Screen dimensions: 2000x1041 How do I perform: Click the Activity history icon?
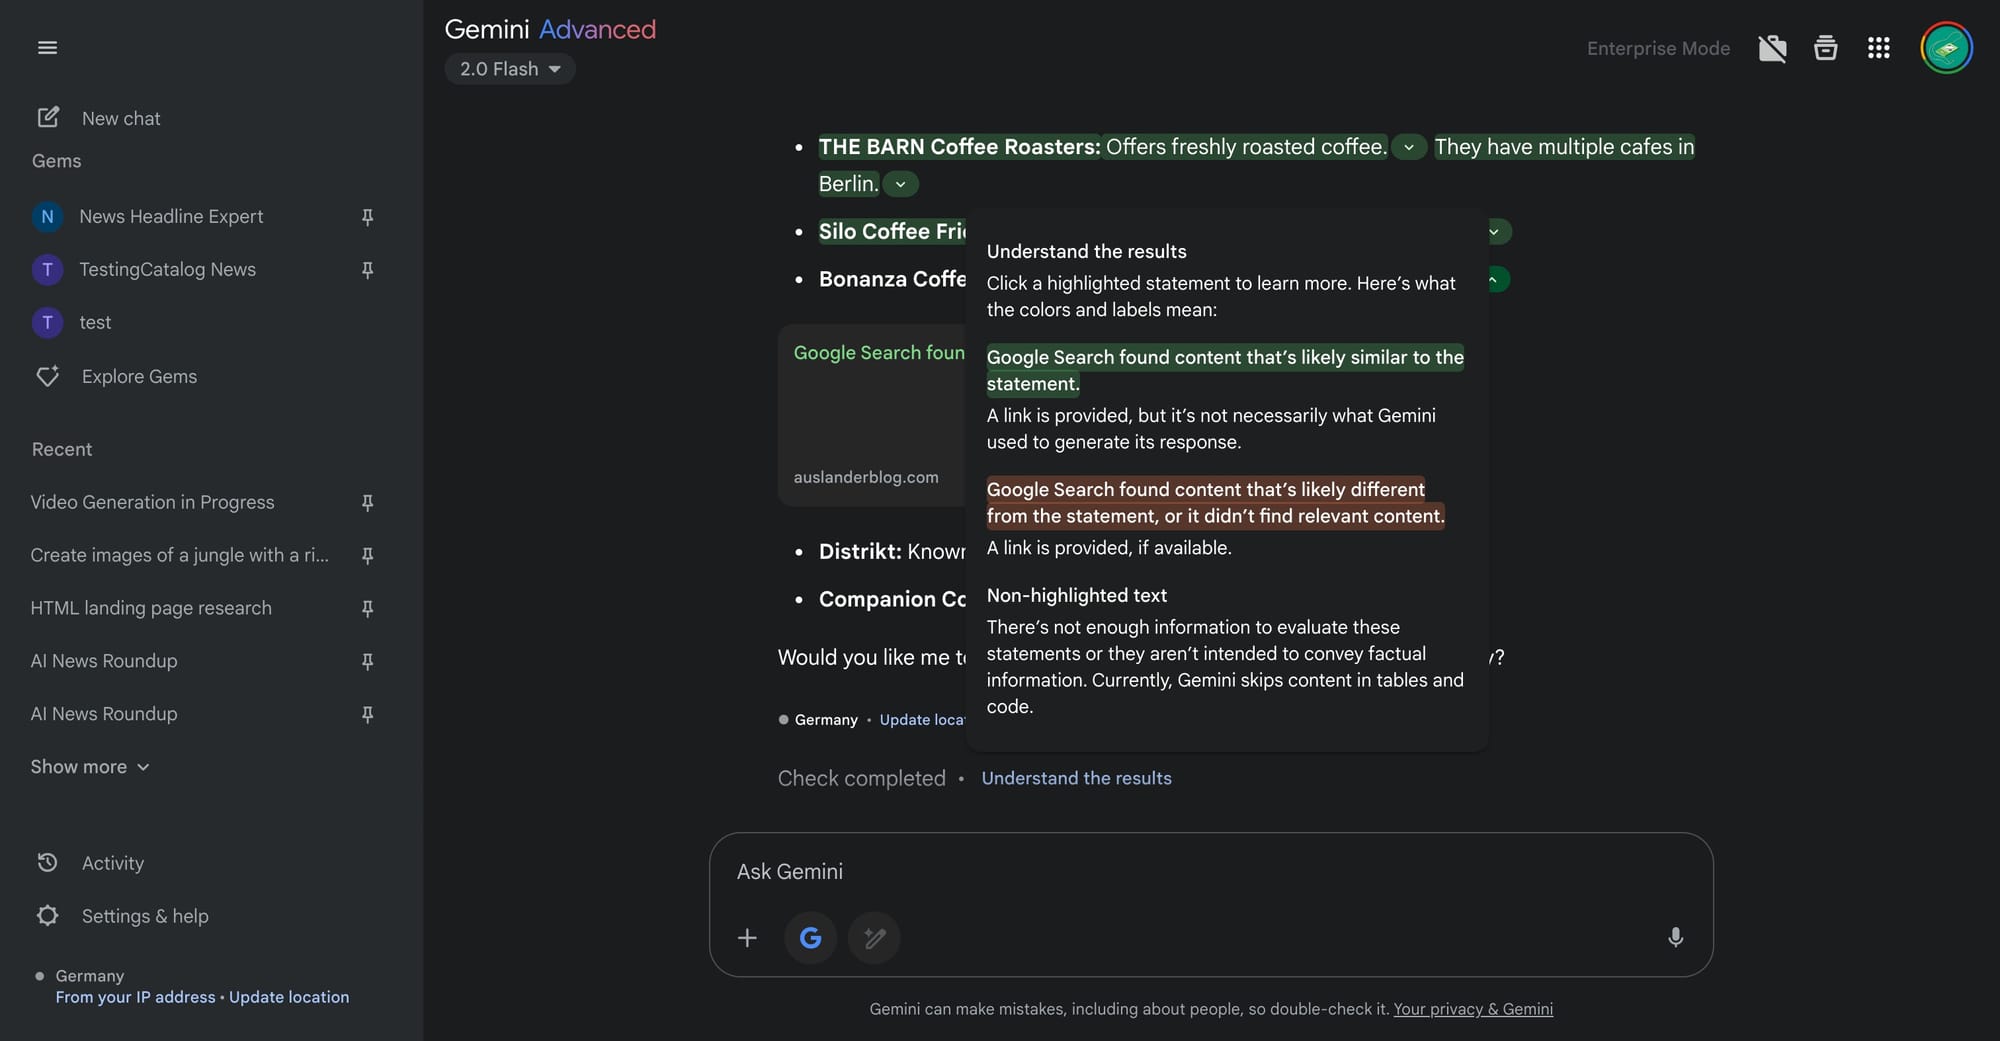tap(47, 862)
